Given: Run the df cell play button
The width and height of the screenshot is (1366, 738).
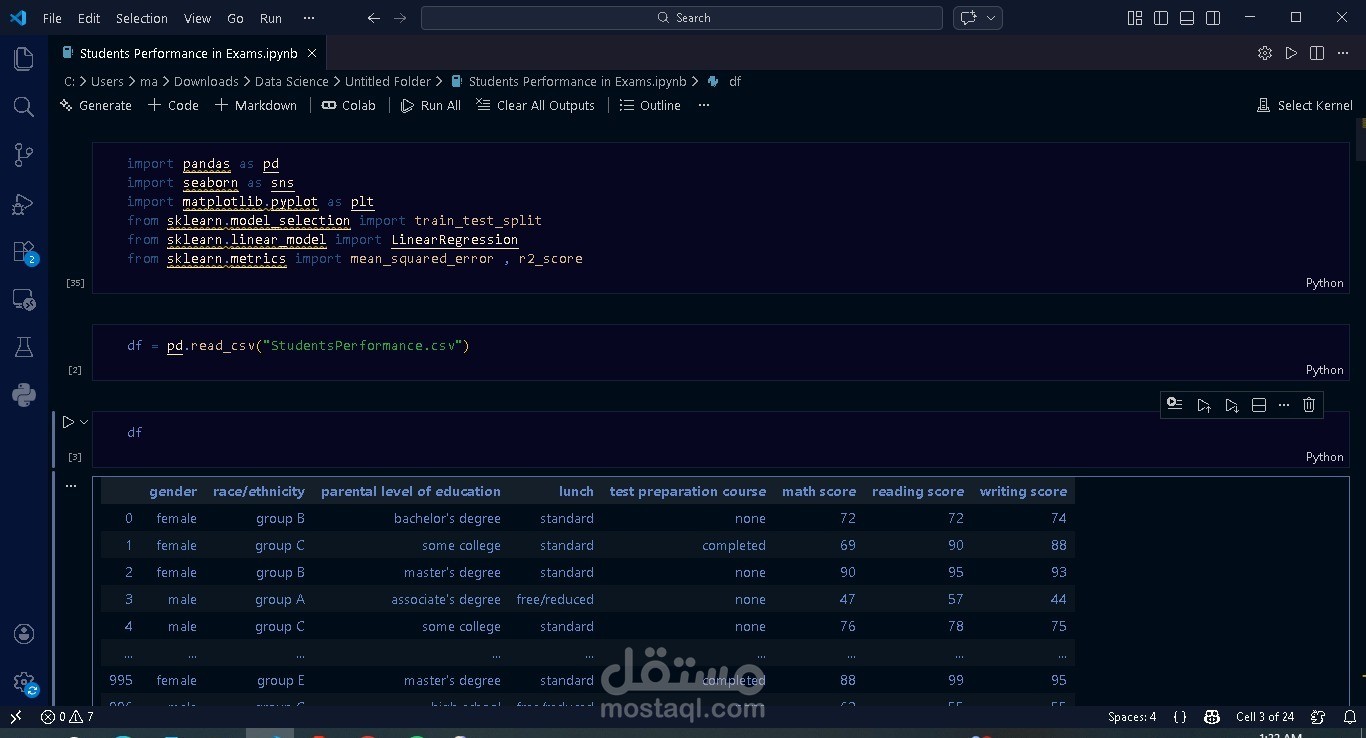Looking at the screenshot, I should coord(68,422).
